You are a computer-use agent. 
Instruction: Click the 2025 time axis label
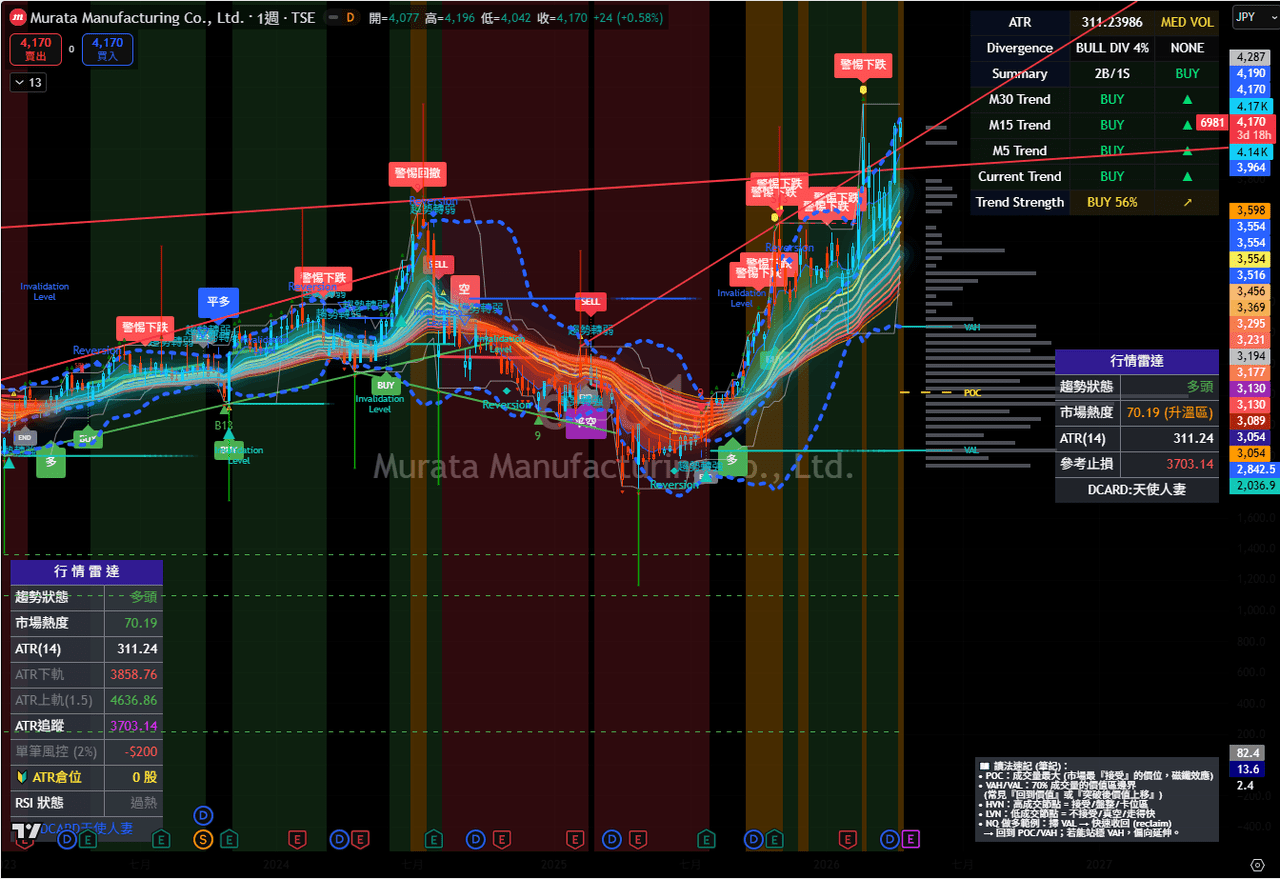553,863
